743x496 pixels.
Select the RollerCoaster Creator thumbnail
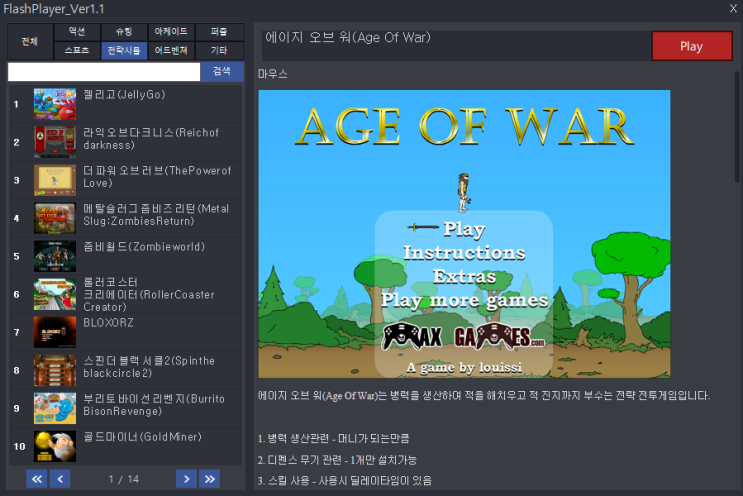coord(55,294)
